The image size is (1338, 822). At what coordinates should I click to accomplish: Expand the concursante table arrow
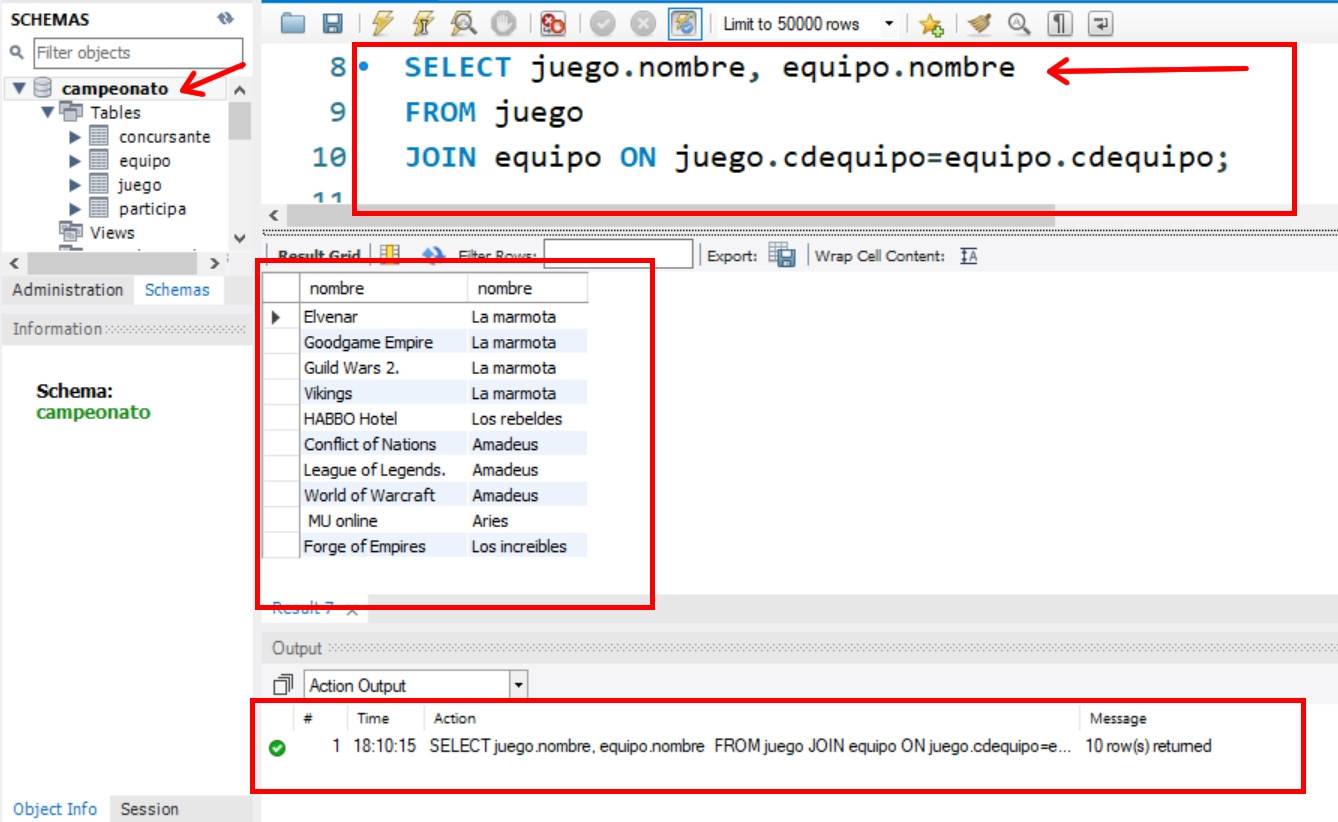75,137
